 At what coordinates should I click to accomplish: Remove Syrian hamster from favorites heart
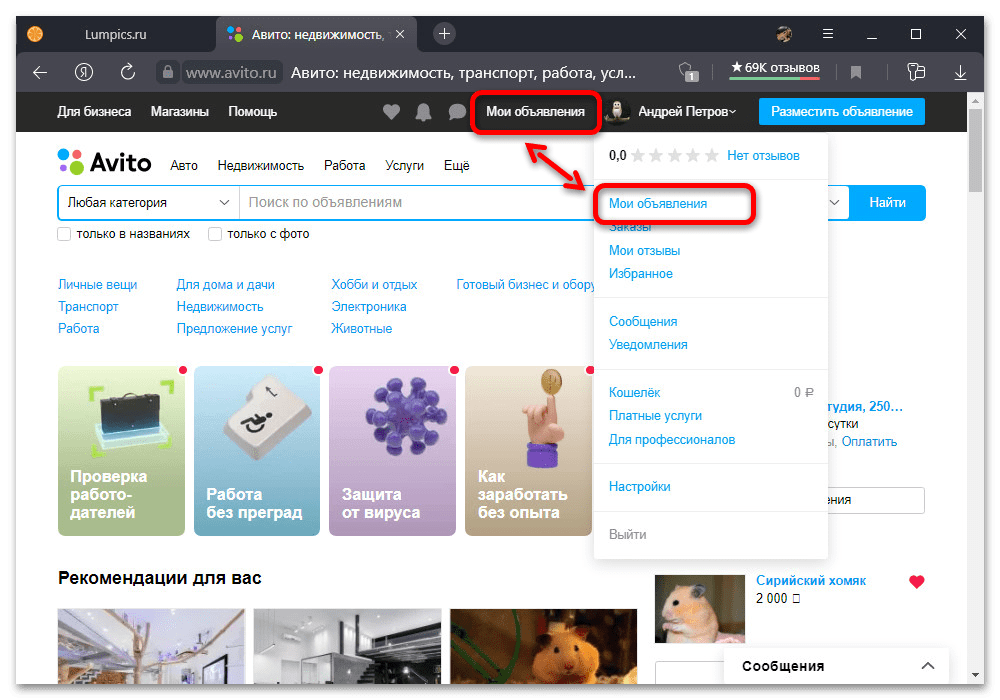pos(916,581)
